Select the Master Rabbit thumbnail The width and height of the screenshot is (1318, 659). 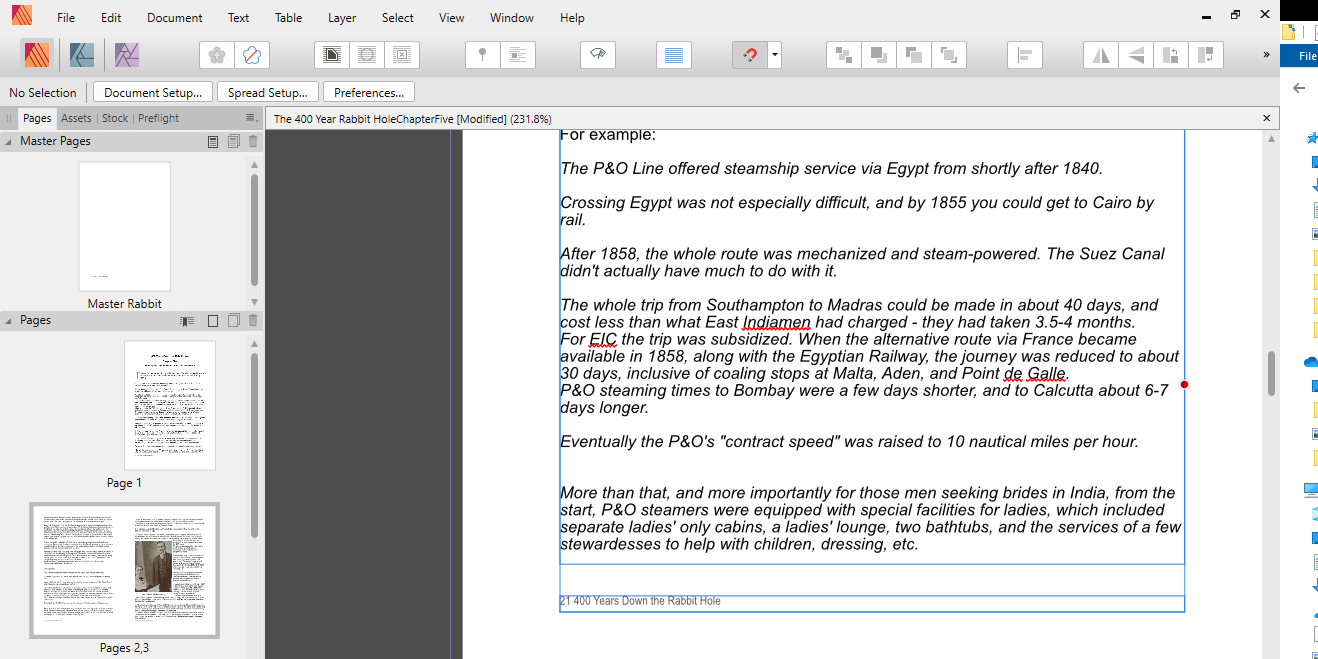tap(125, 226)
